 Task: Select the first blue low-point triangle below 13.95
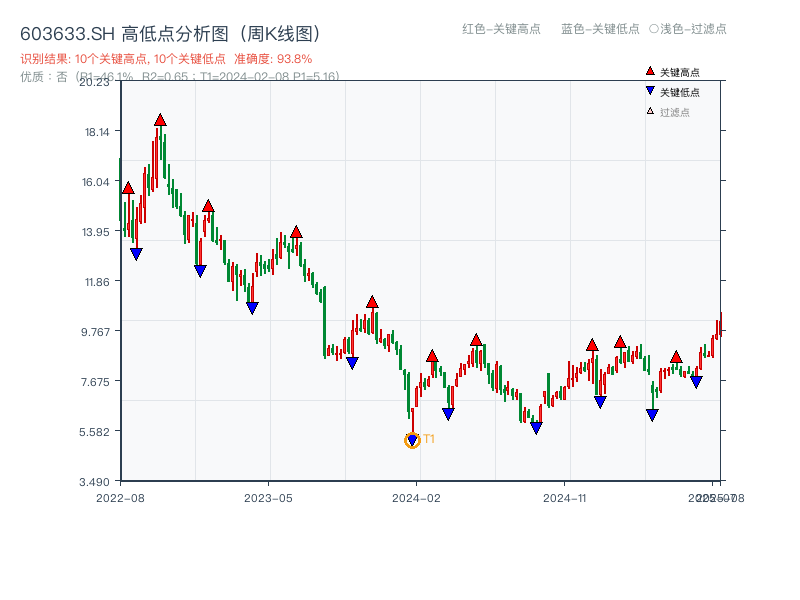(136, 254)
